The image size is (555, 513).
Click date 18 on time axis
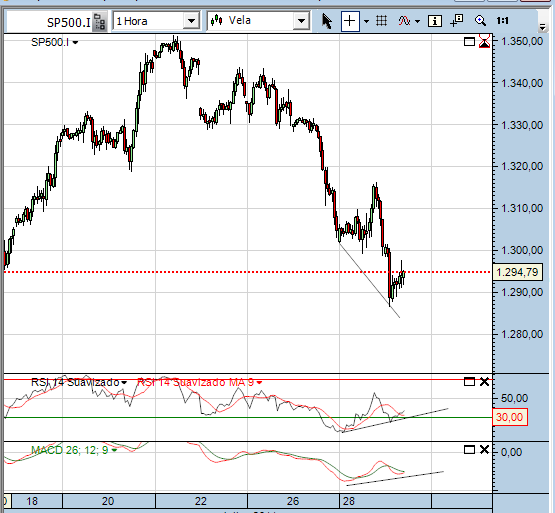(x=32, y=501)
